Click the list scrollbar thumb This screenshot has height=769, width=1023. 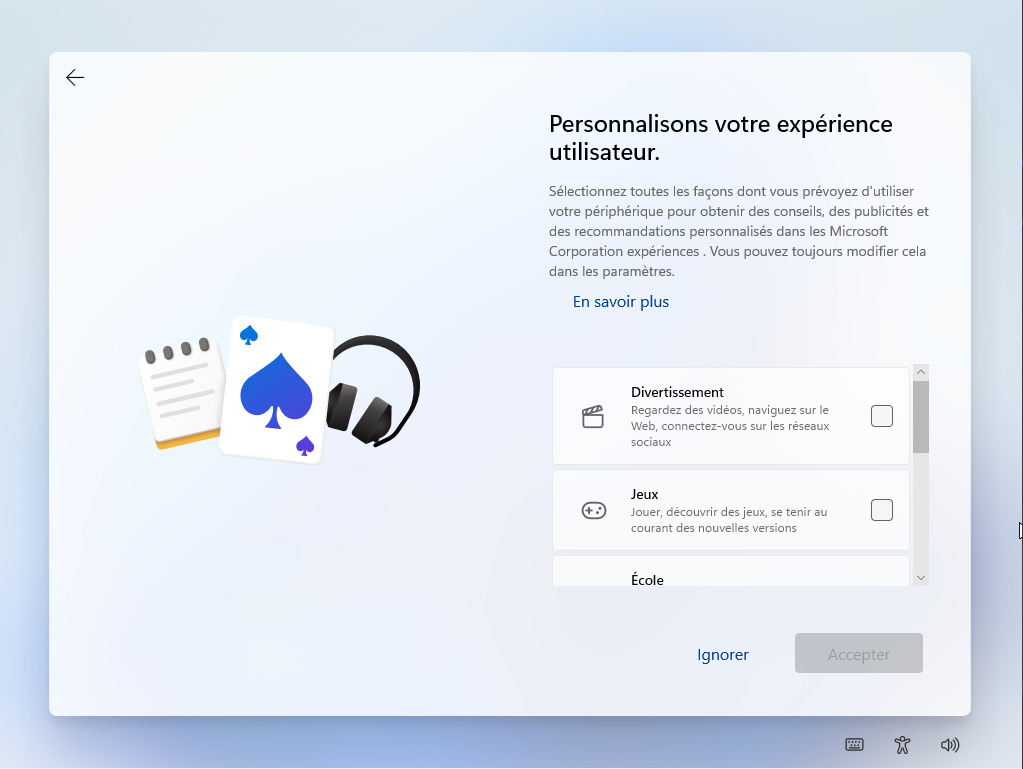coord(921,417)
